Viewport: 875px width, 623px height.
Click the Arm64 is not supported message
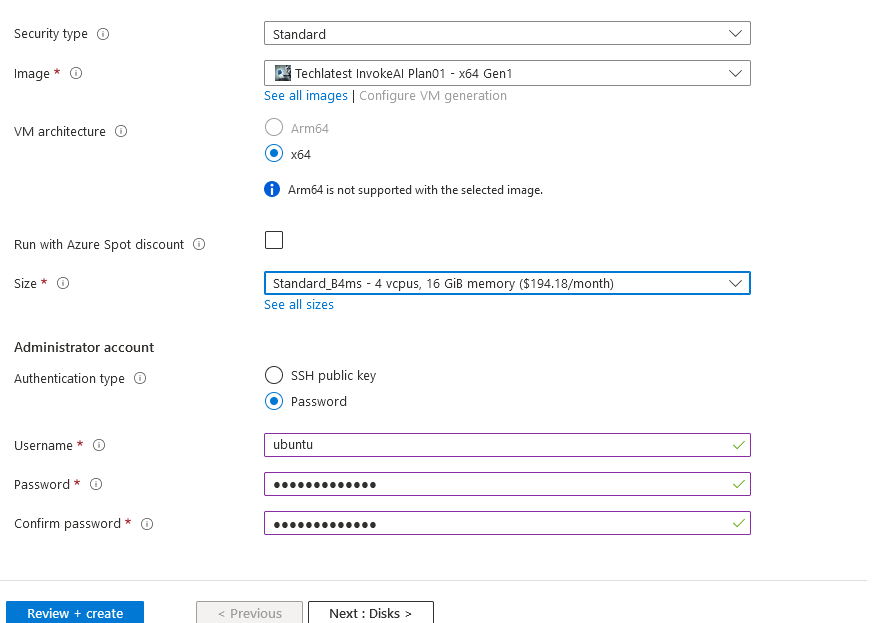pos(415,190)
